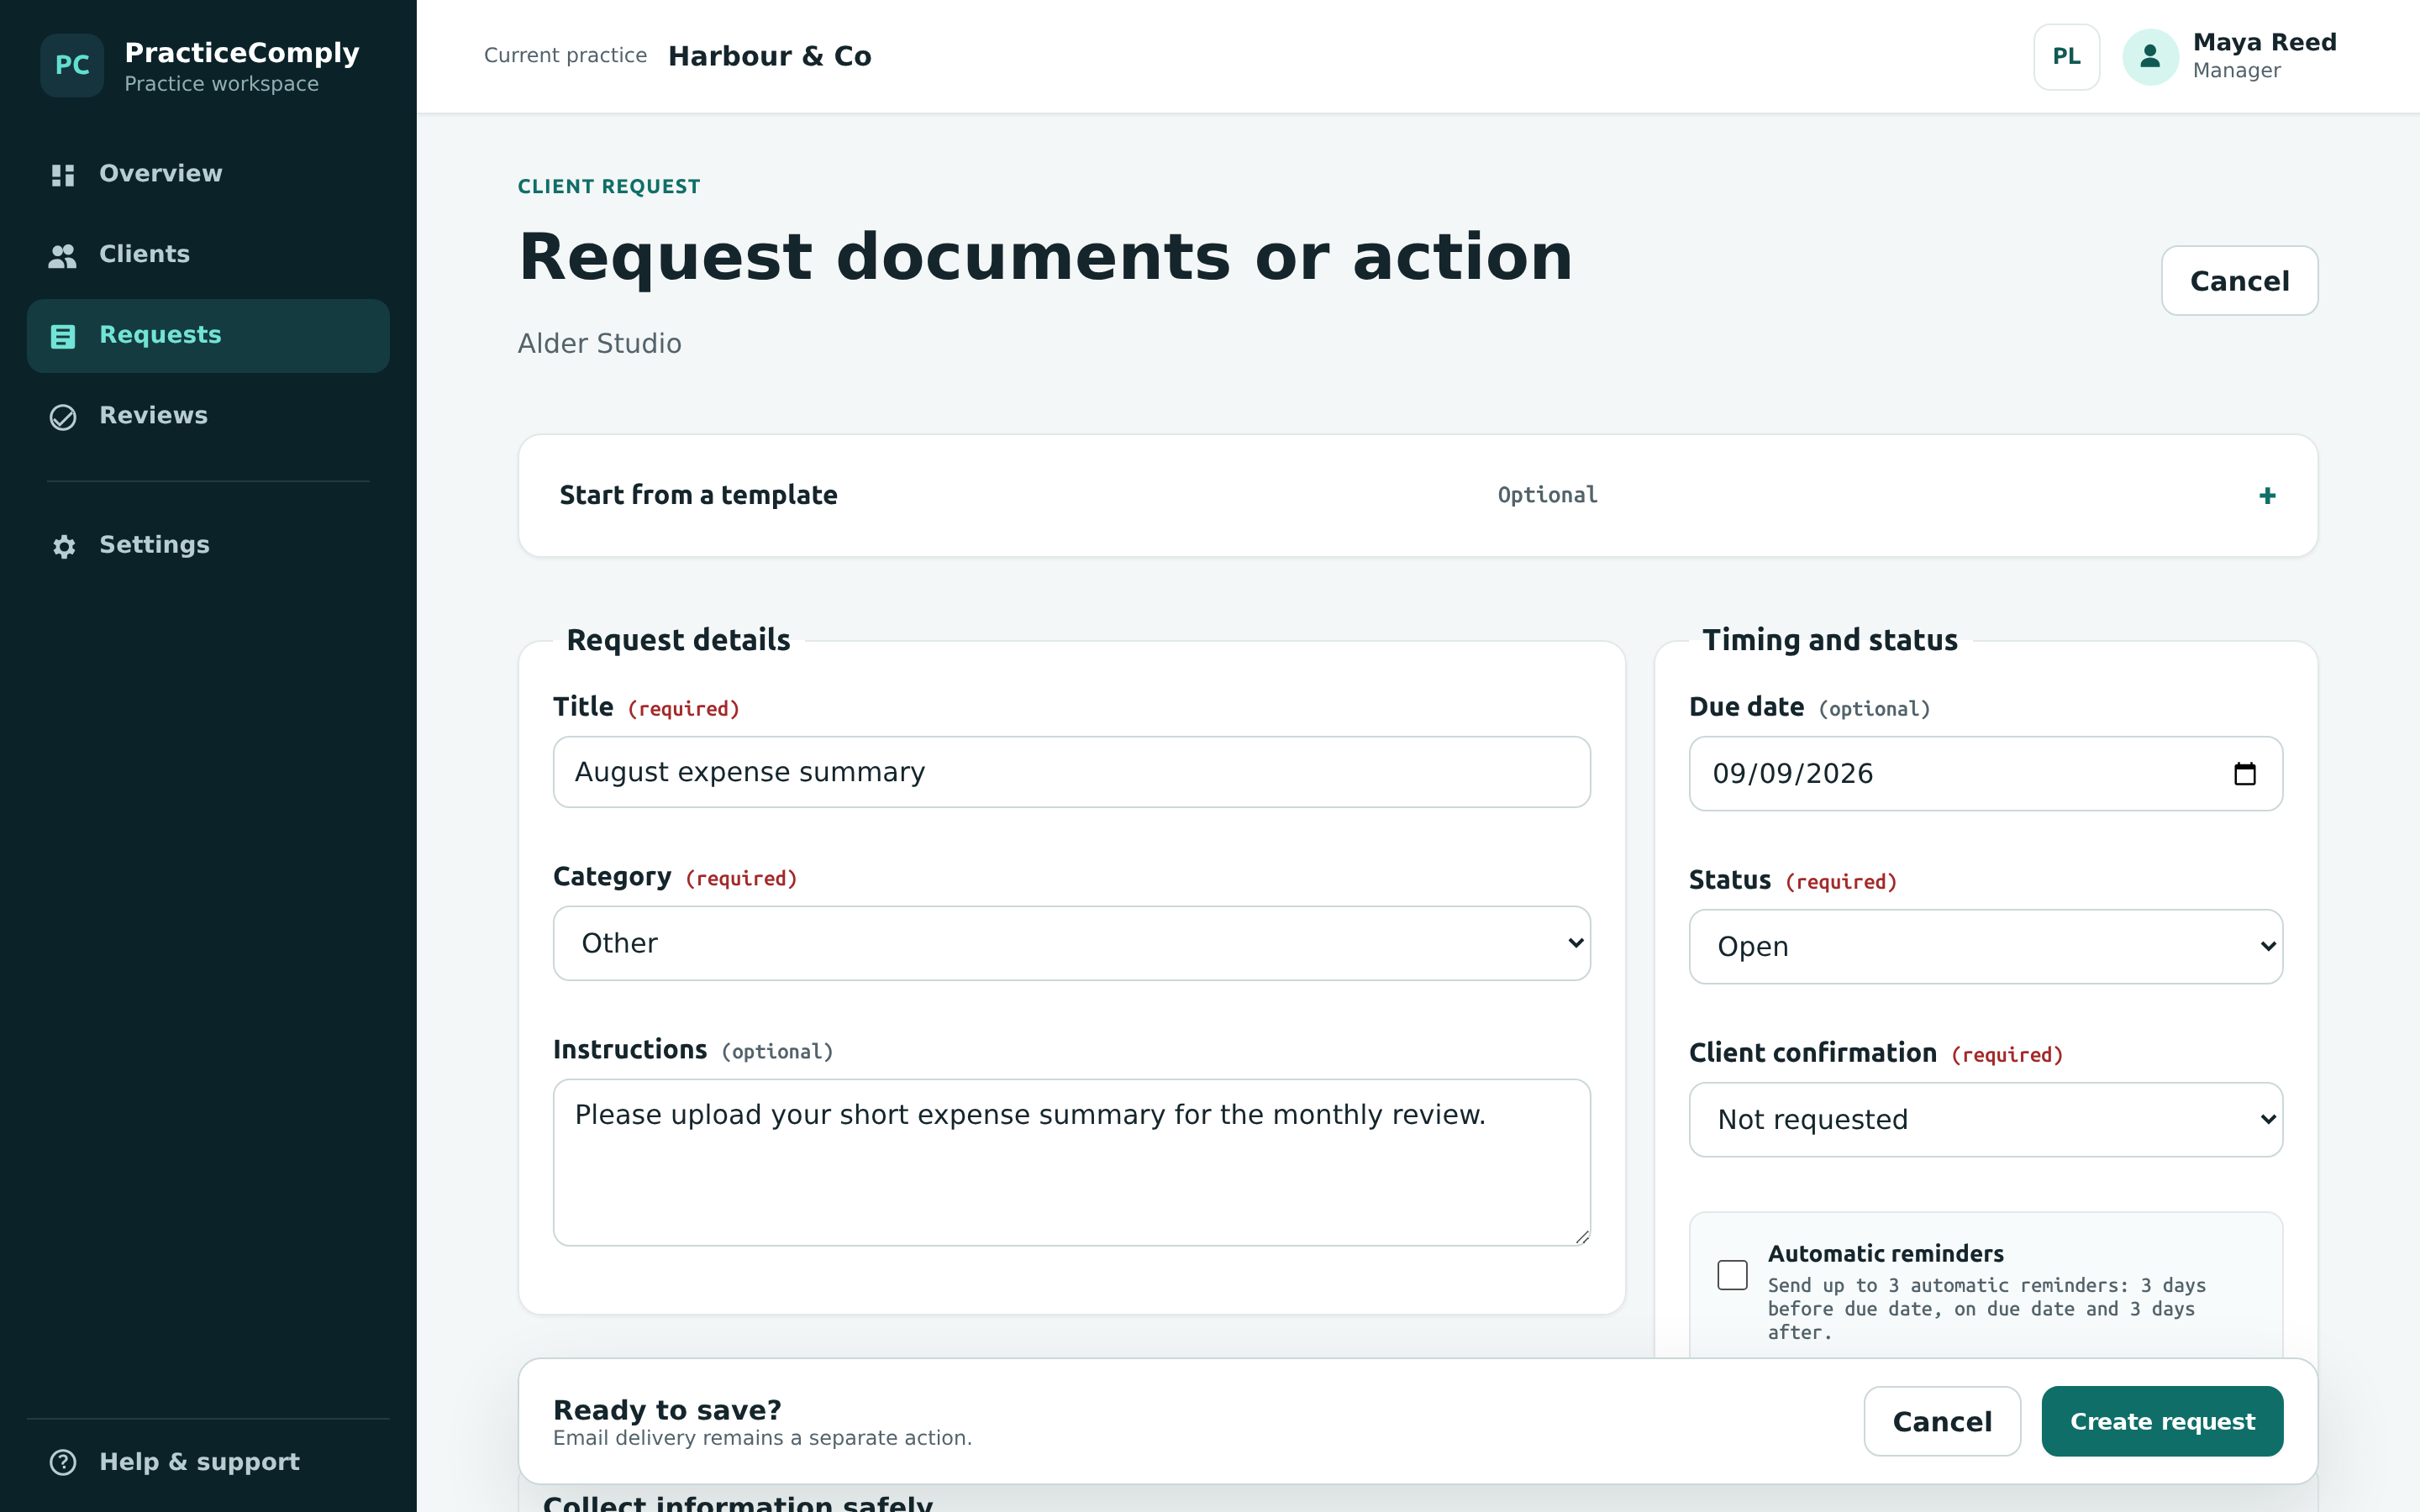The height and width of the screenshot is (1512, 2420).
Task: Click the Maya Reed user name
Action: [x=2264, y=42]
